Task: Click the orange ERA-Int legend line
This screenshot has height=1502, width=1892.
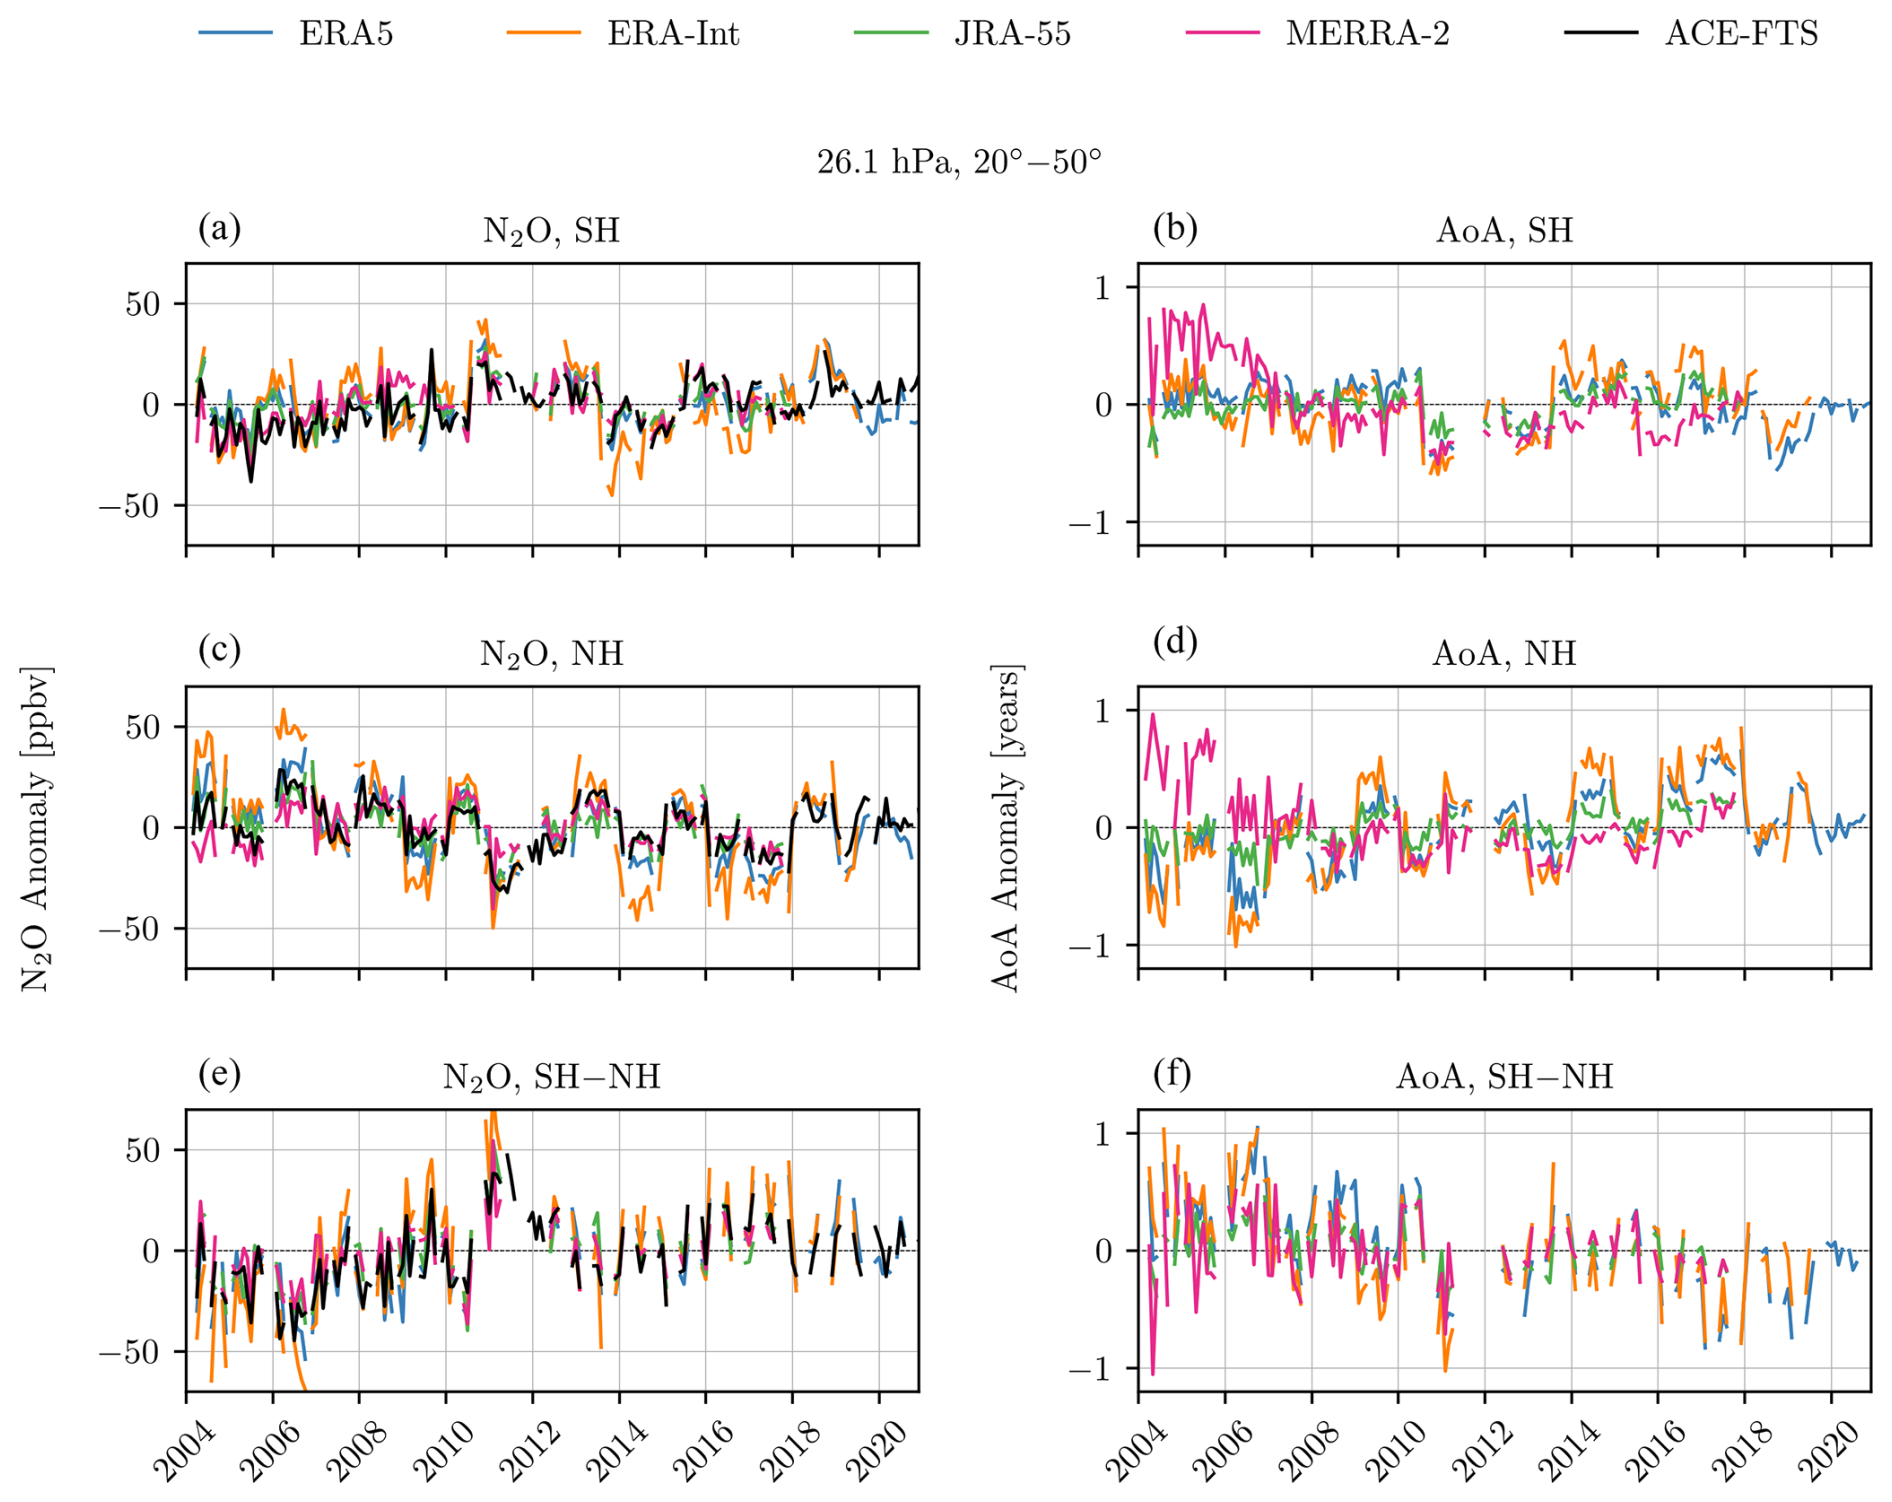Action: [543, 33]
